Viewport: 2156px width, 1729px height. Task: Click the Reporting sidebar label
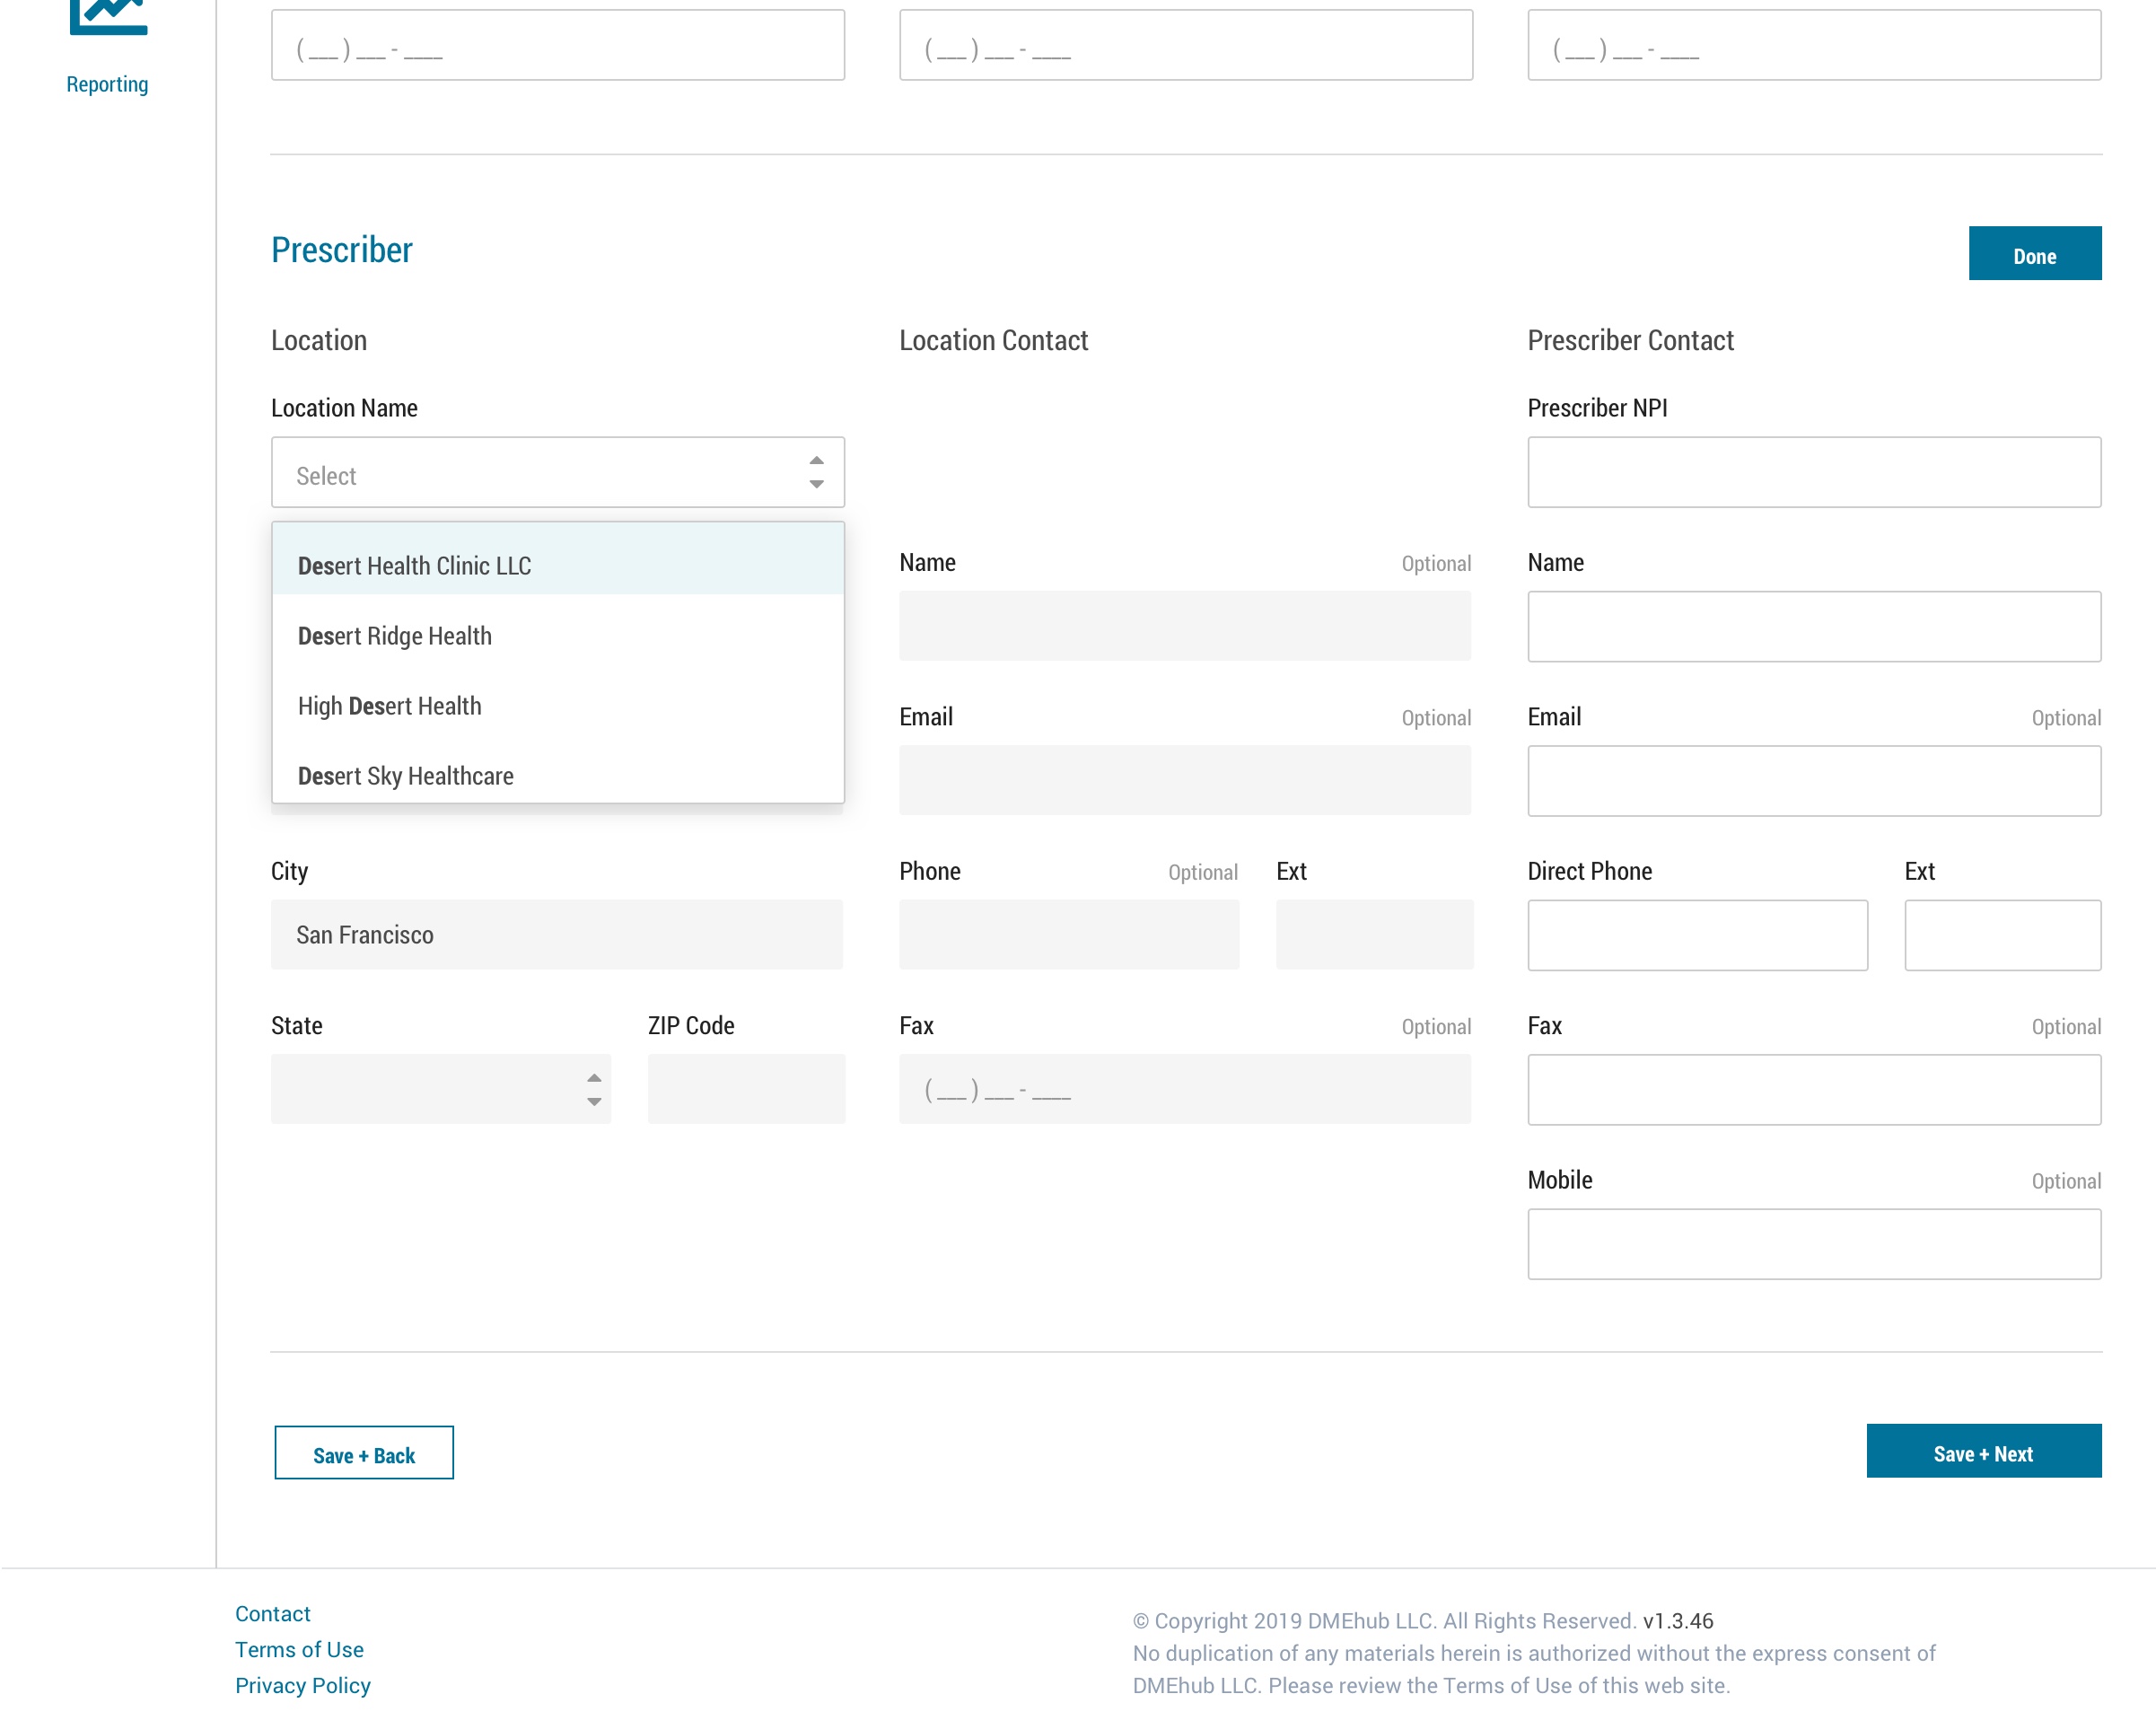[107, 84]
